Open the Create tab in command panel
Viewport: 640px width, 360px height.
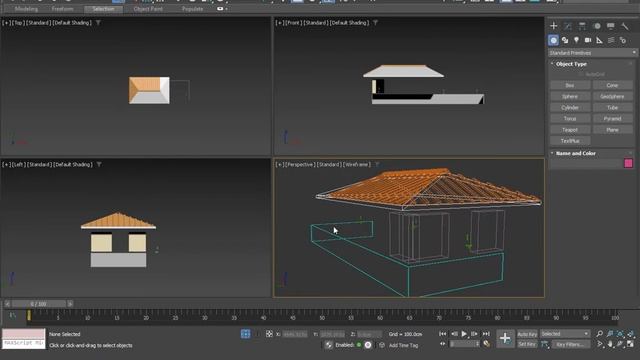pos(553,26)
